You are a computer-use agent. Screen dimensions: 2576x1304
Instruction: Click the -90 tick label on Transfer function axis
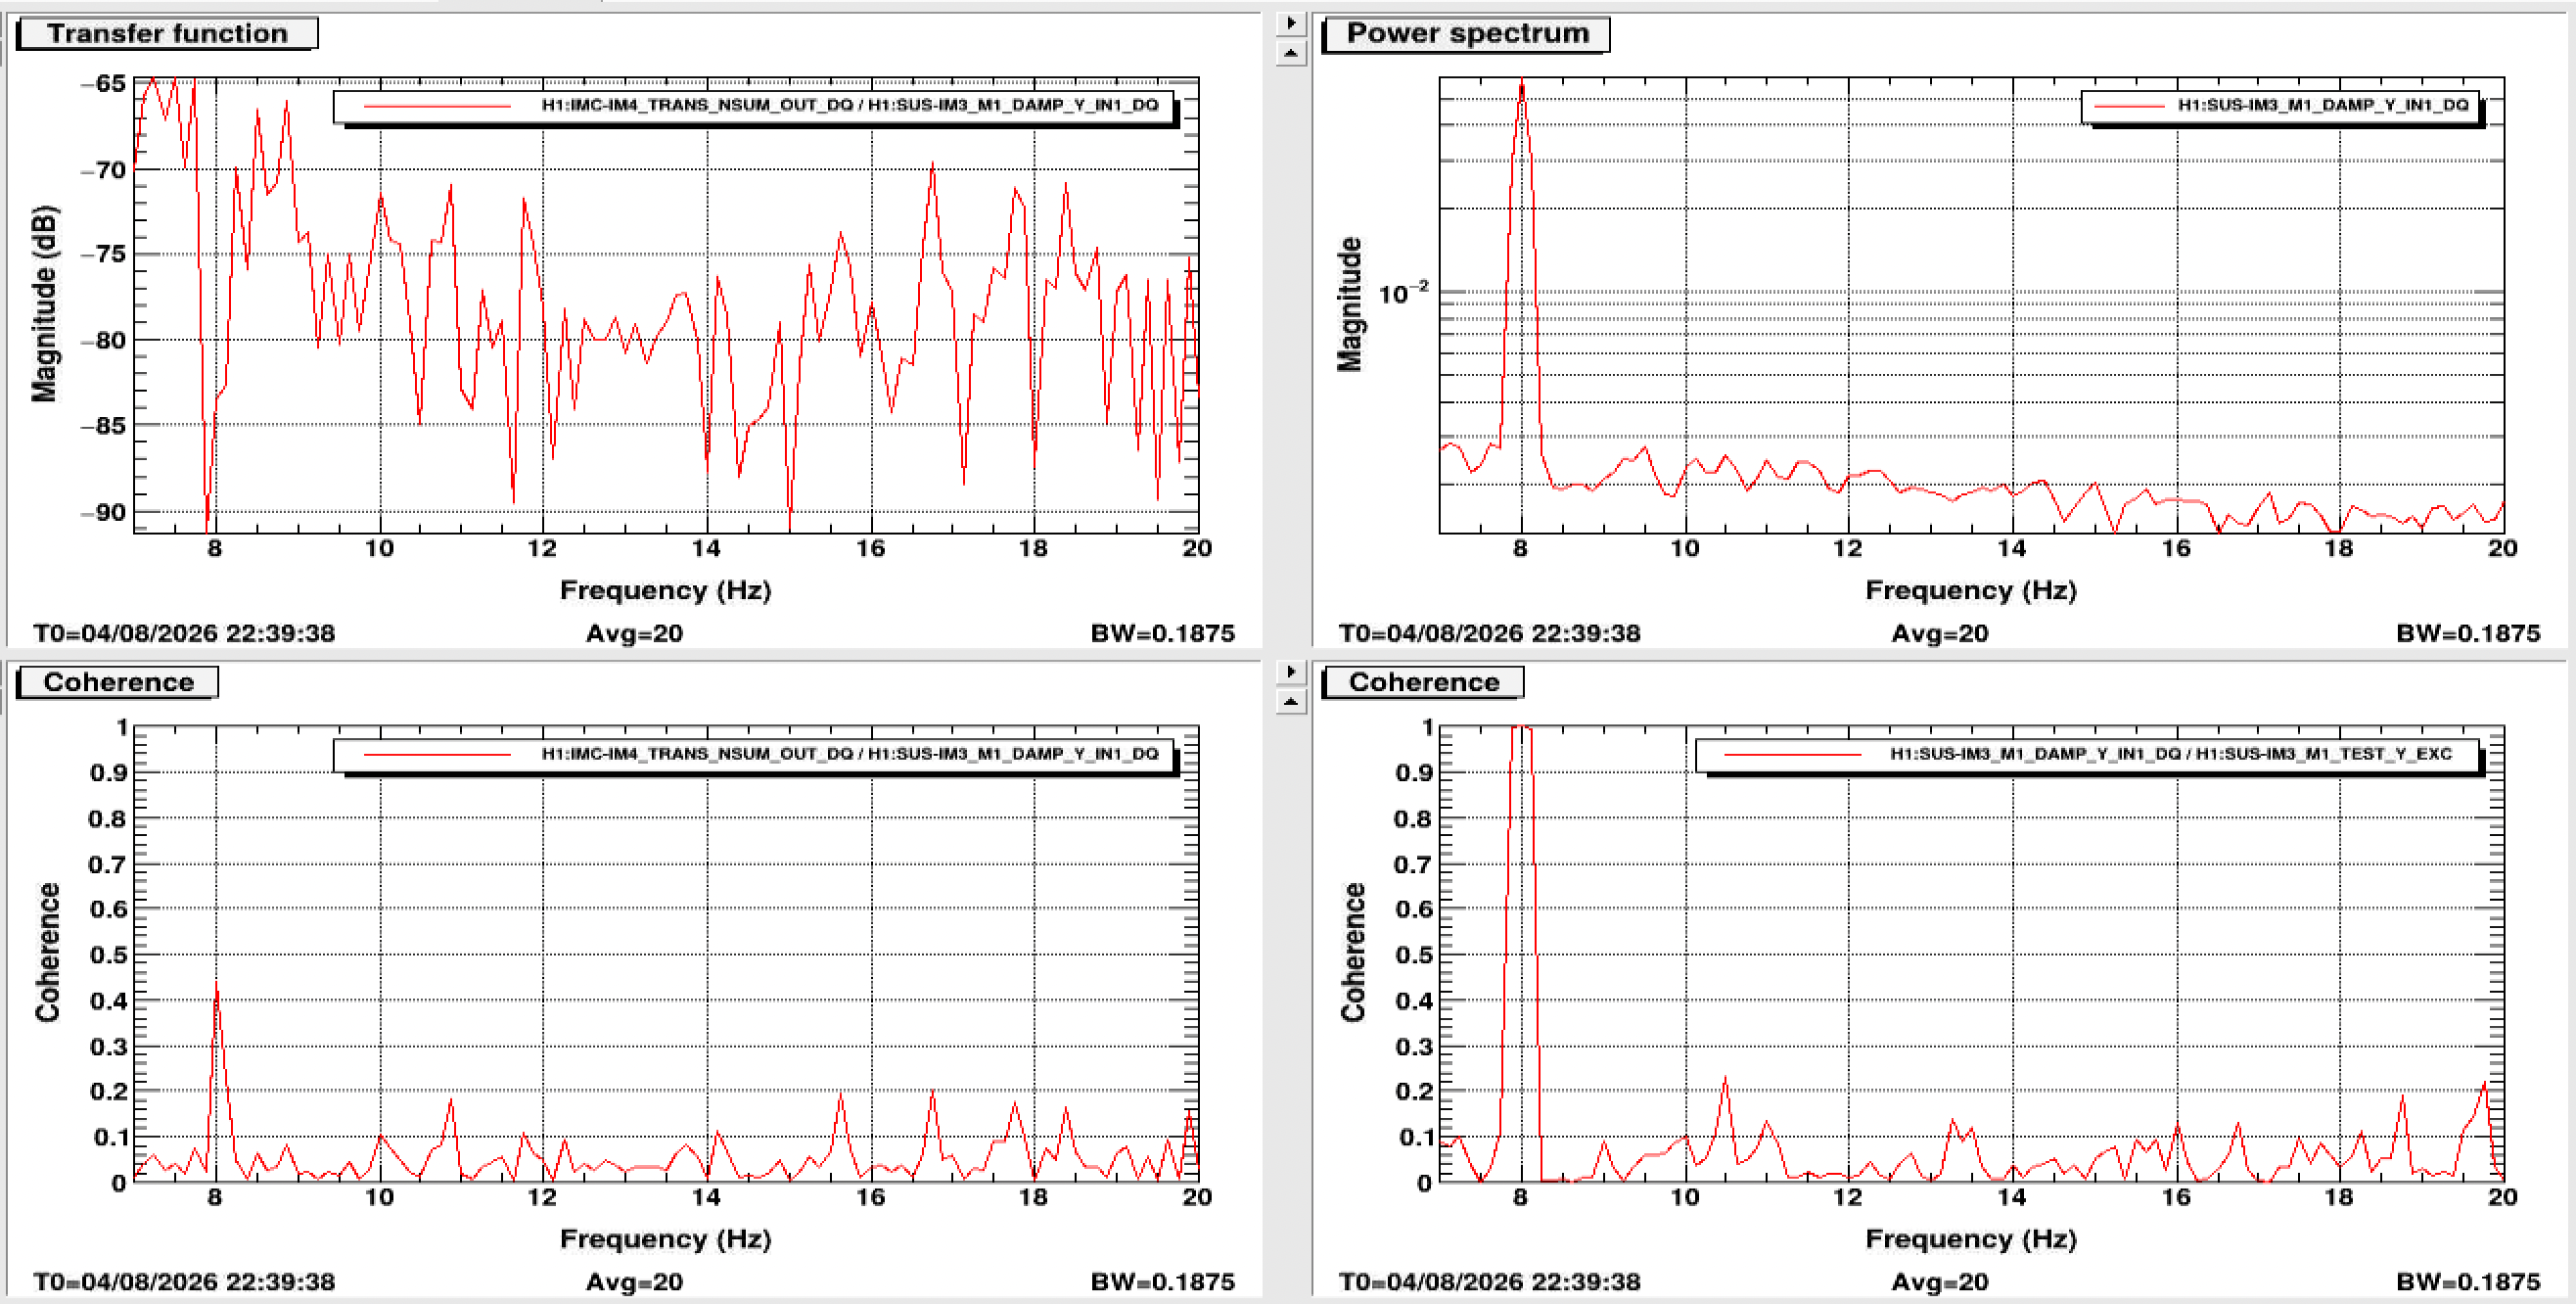pyautogui.click(x=103, y=512)
